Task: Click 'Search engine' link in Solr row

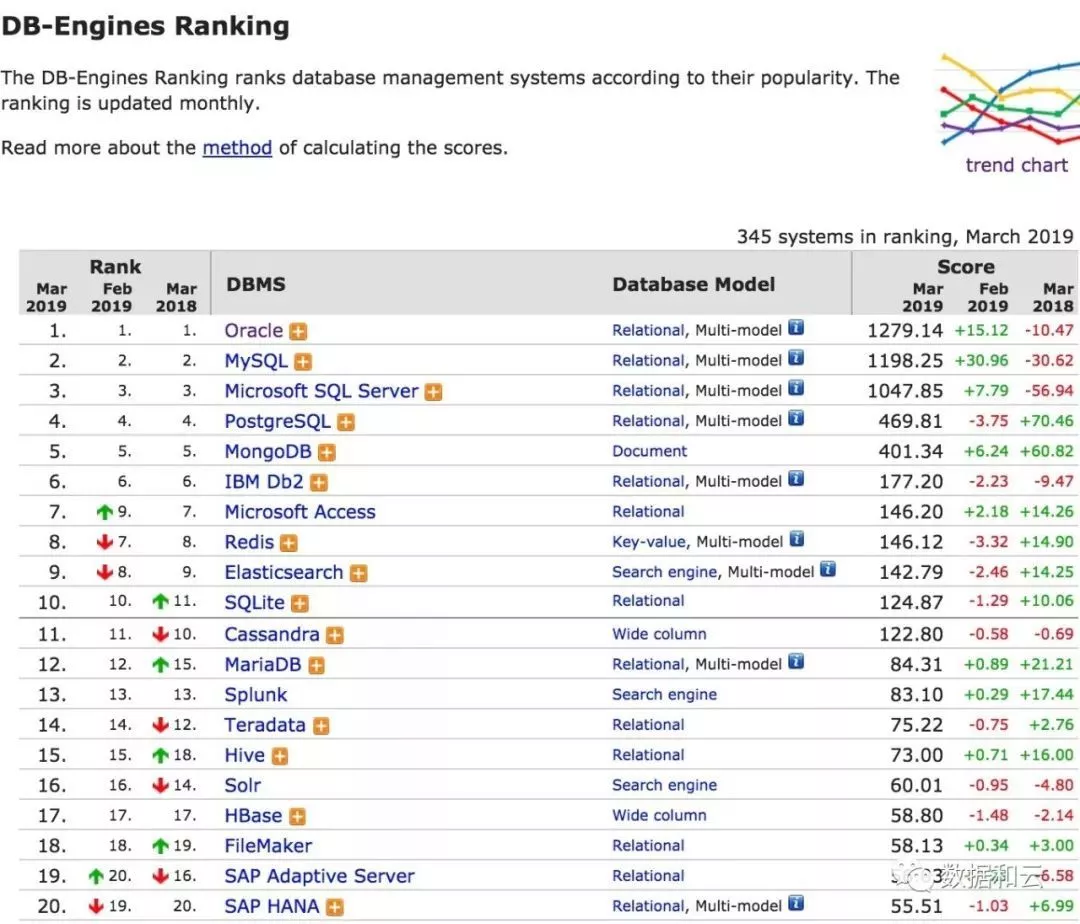Action: click(665, 786)
